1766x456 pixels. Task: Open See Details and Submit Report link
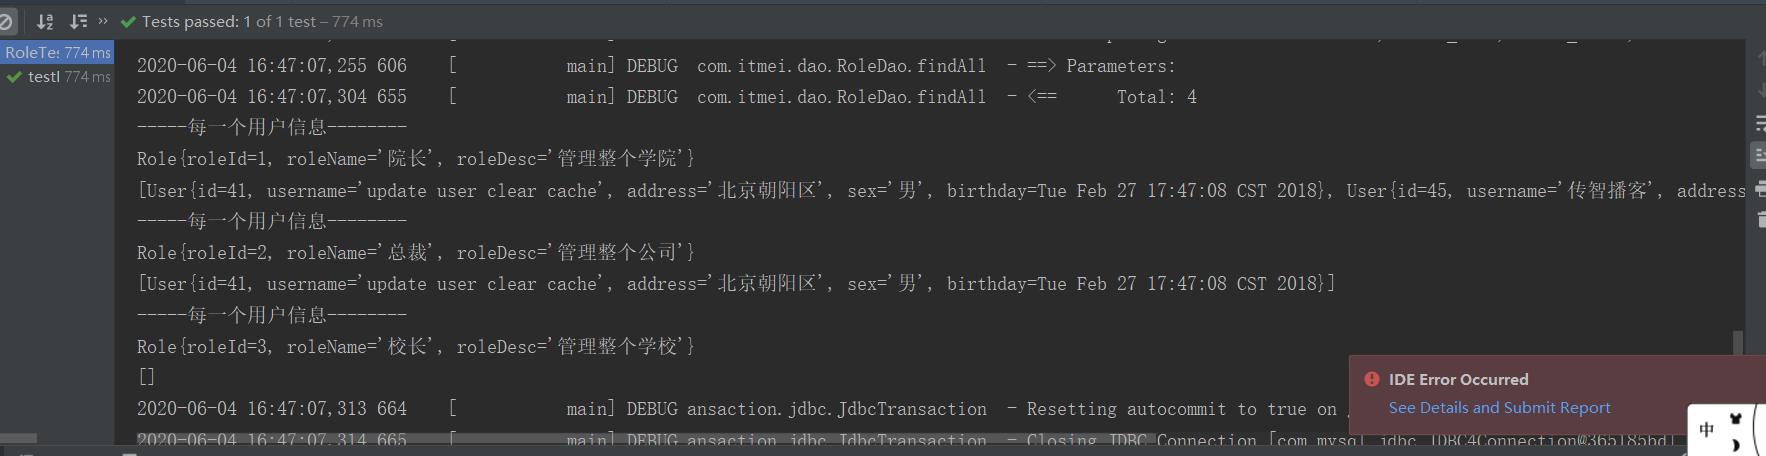[1499, 407]
